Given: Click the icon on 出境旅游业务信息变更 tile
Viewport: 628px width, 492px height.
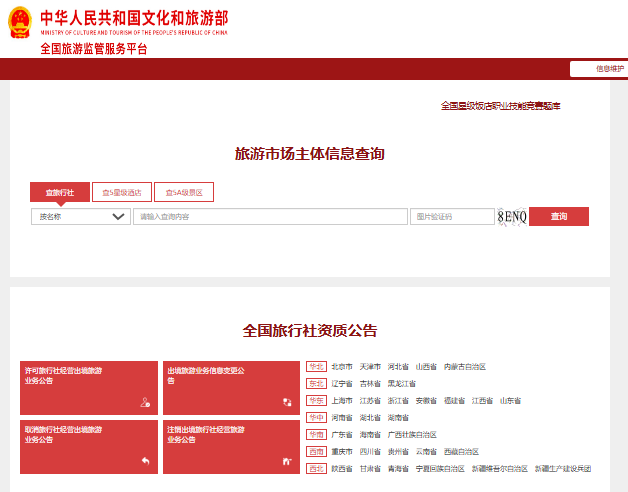Looking at the screenshot, I should 288,402.
